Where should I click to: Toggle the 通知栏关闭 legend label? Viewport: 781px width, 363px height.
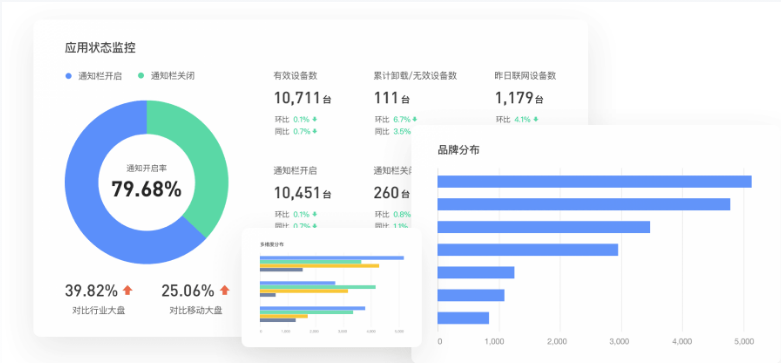172,76
